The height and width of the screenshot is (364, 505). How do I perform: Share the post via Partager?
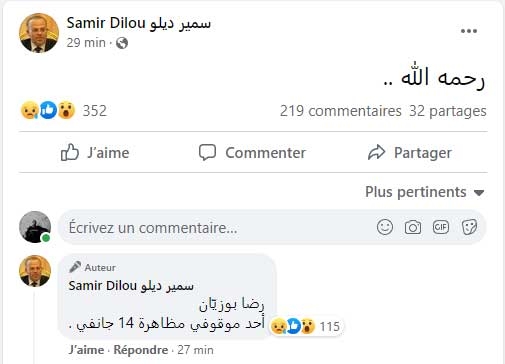coord(410,153)
